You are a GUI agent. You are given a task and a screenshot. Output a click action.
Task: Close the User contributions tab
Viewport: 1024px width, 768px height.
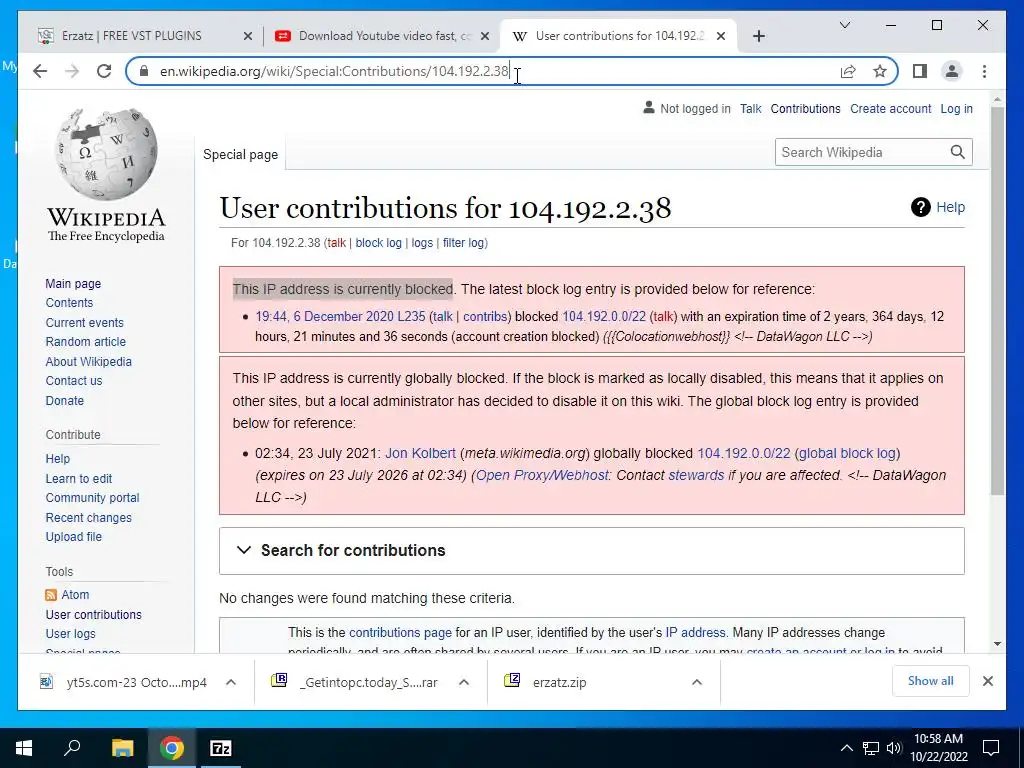click(x=721, y=36)
